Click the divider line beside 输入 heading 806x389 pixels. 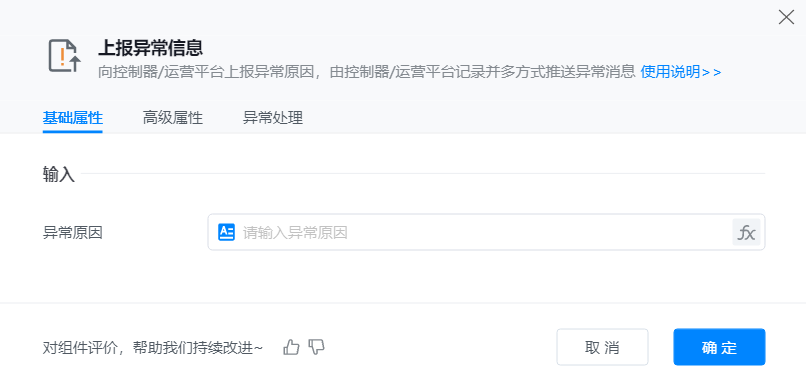(423, 174)
